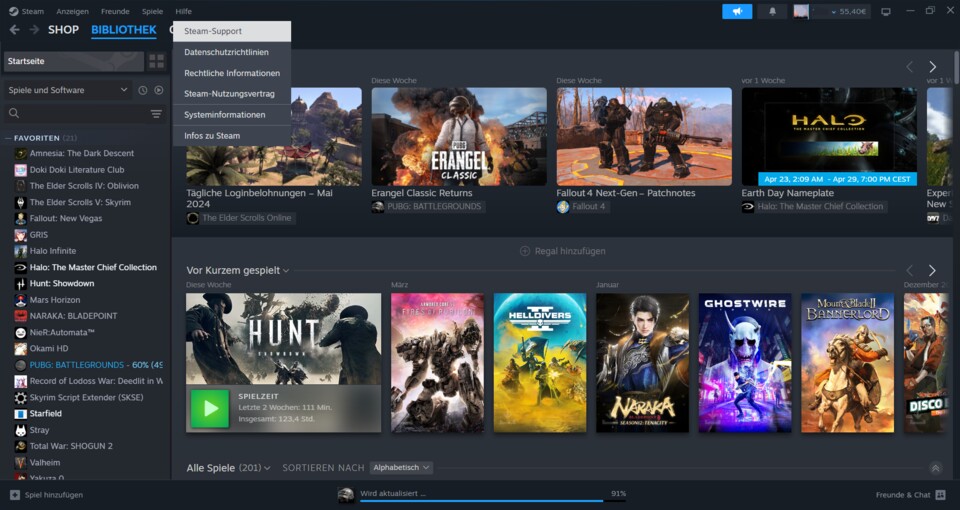This screenshot has width=960, height=510.
Task: Click the Startseite button
Action: click(73, 61)
